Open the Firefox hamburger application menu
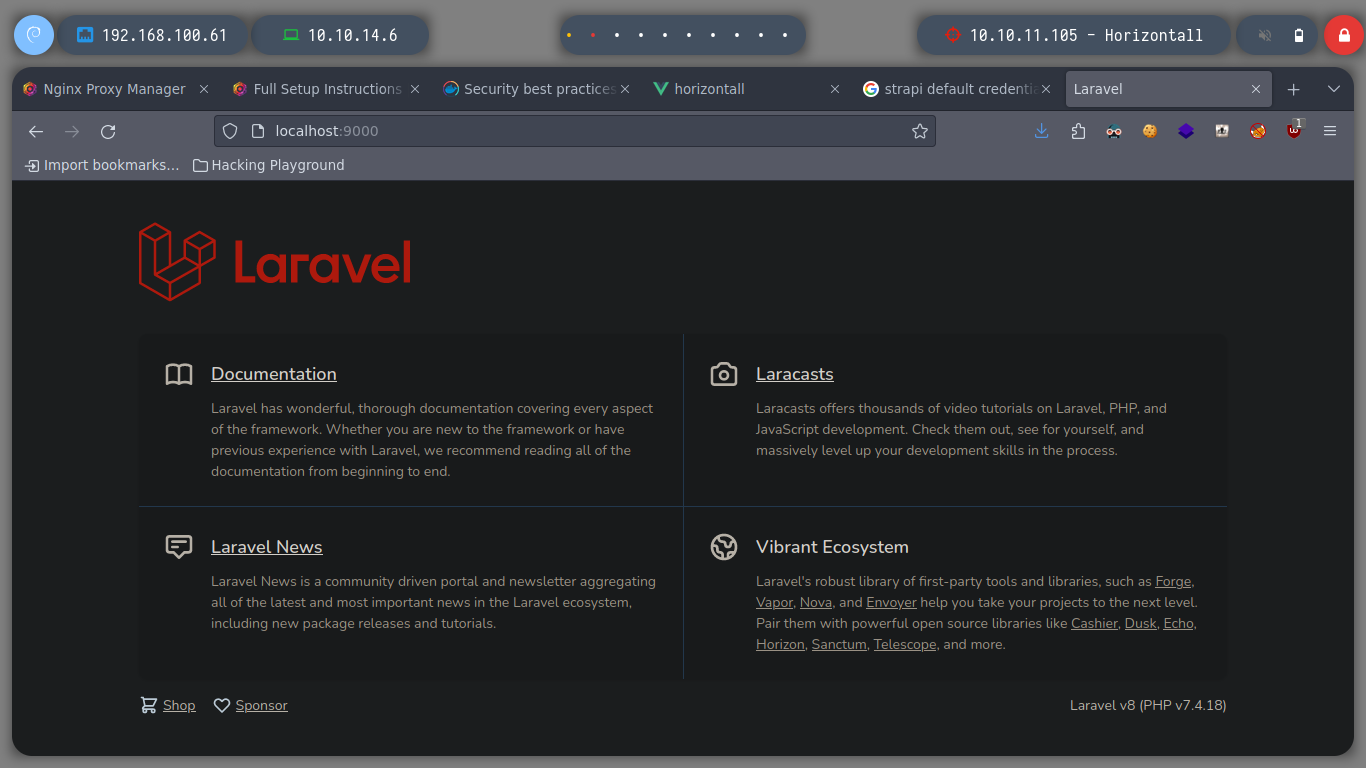This screenshot has width=1366, height=768. 1330,131
